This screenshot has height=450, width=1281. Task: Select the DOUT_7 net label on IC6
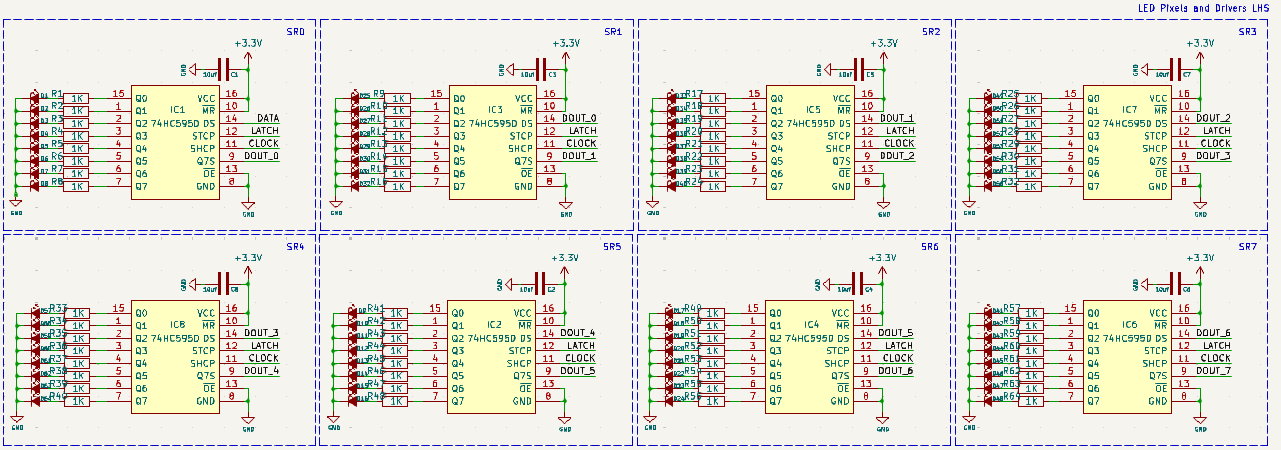coord(1213,371)
